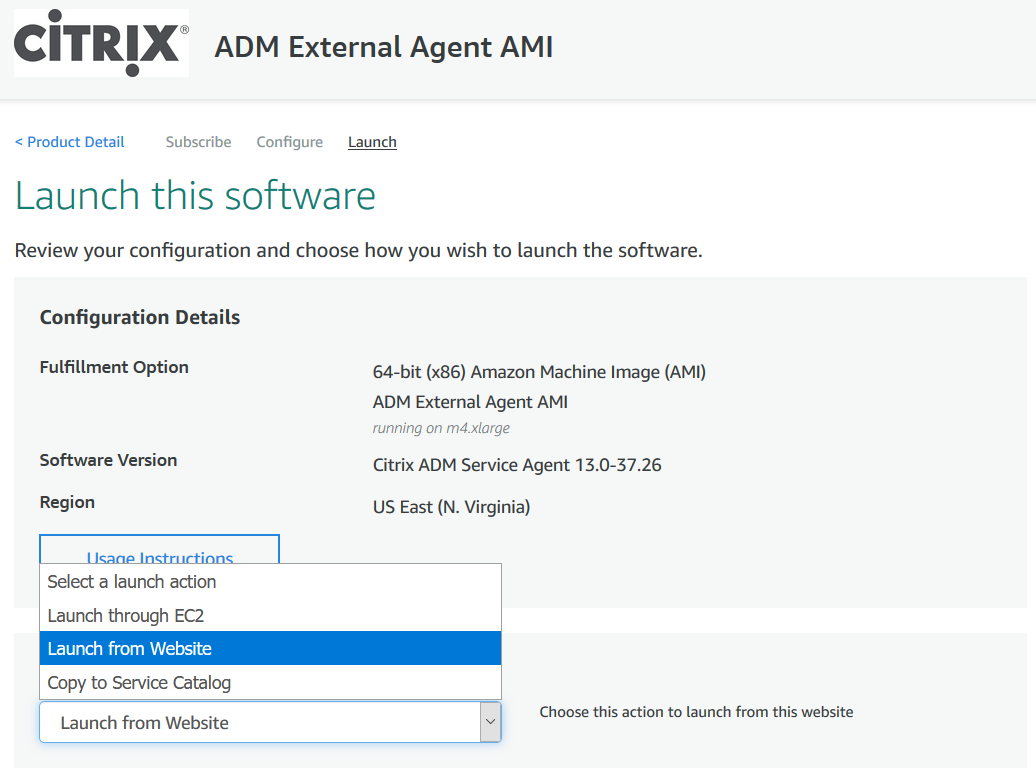Open the Configure step tab

tap(289, 142)
